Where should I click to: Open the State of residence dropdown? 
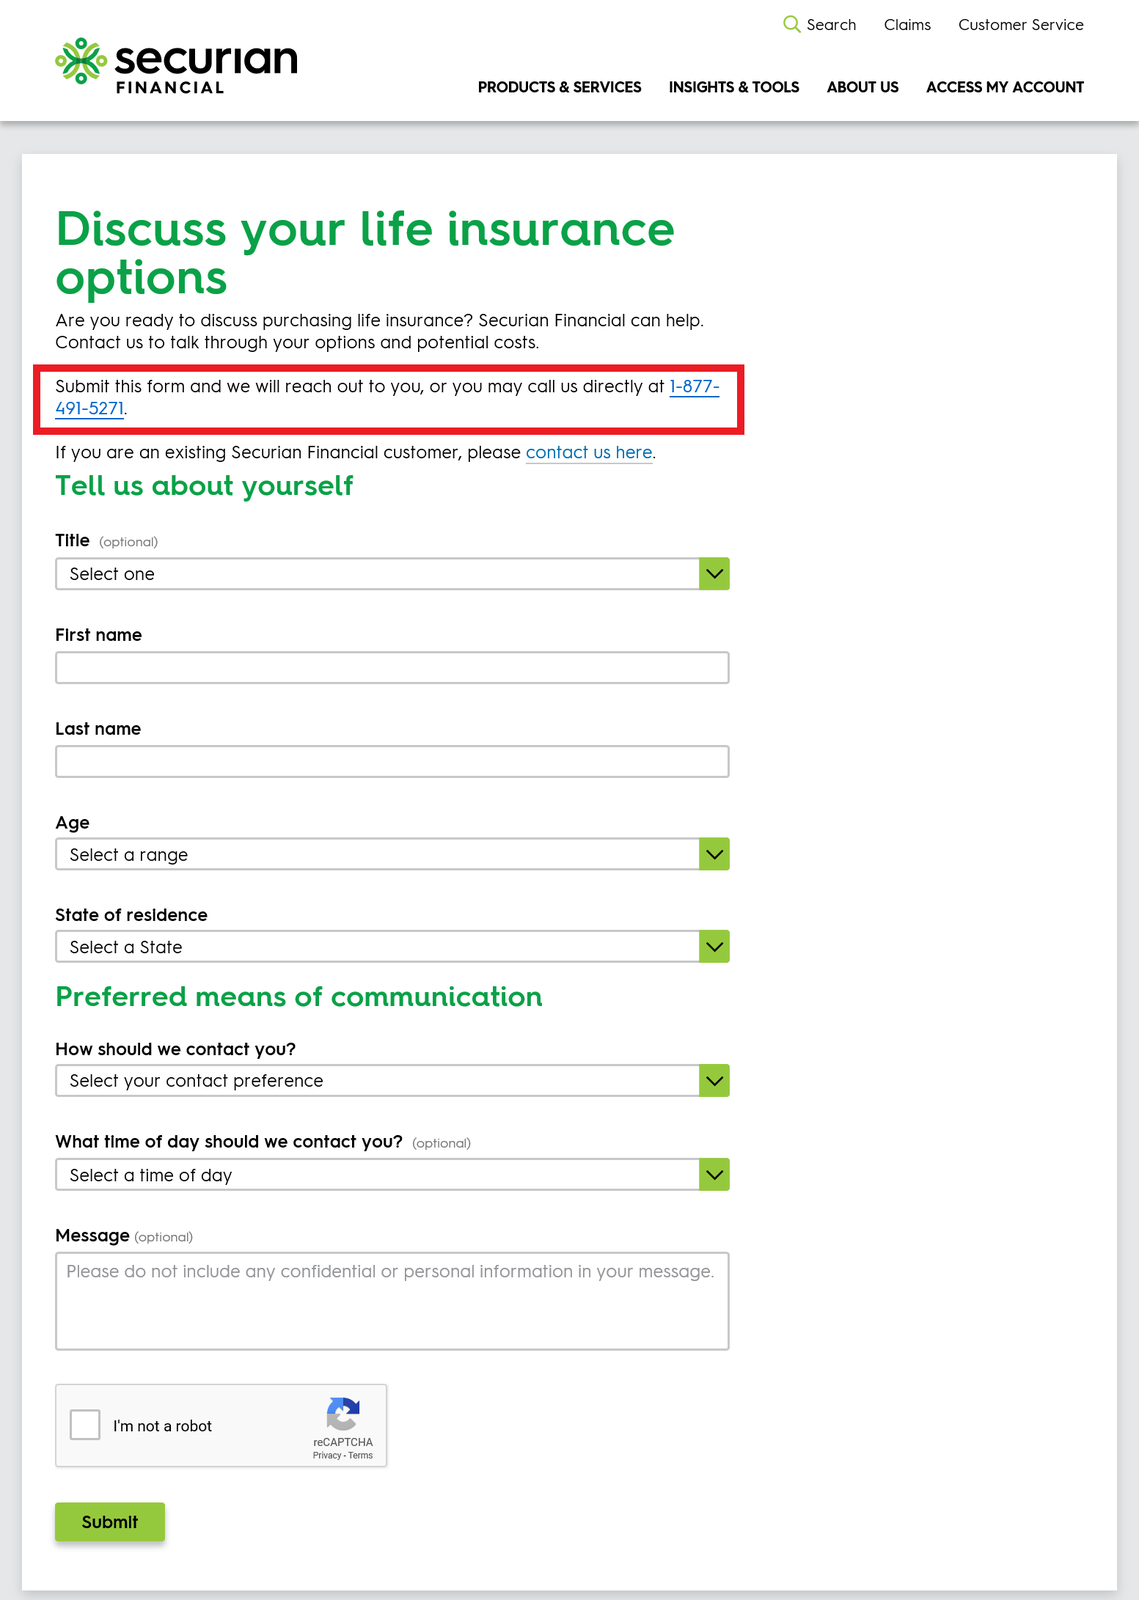[x=392, y=947]
